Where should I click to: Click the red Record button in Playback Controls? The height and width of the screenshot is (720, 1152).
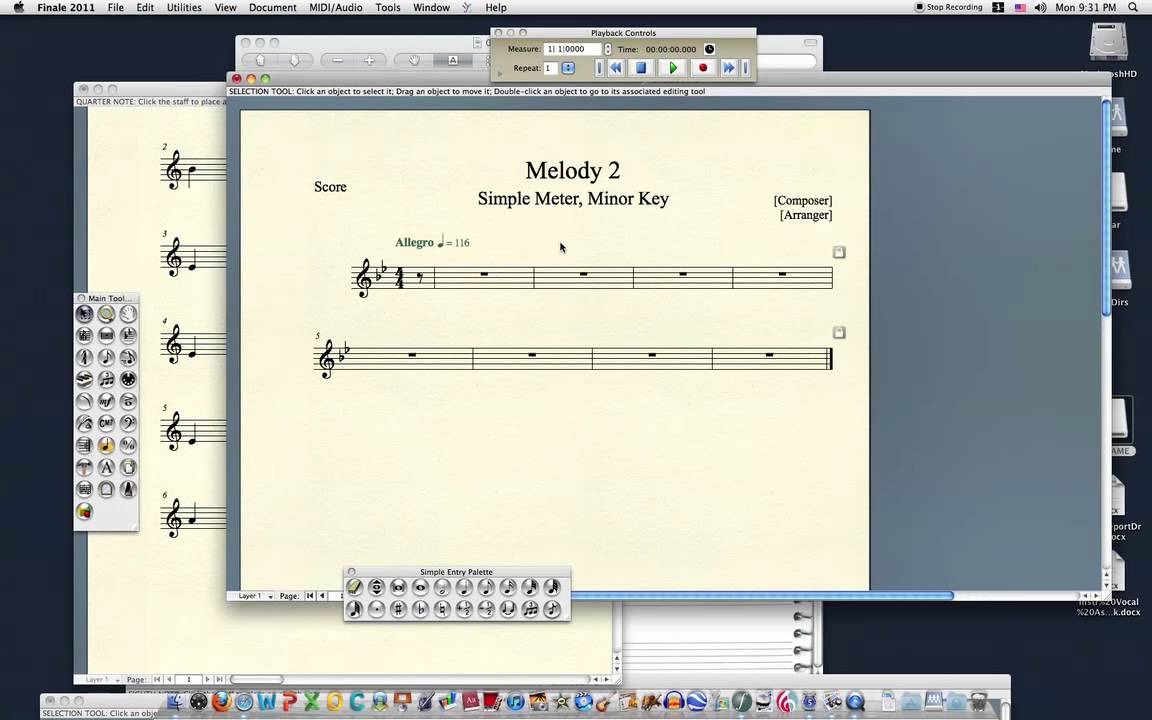tap(703, 68)
